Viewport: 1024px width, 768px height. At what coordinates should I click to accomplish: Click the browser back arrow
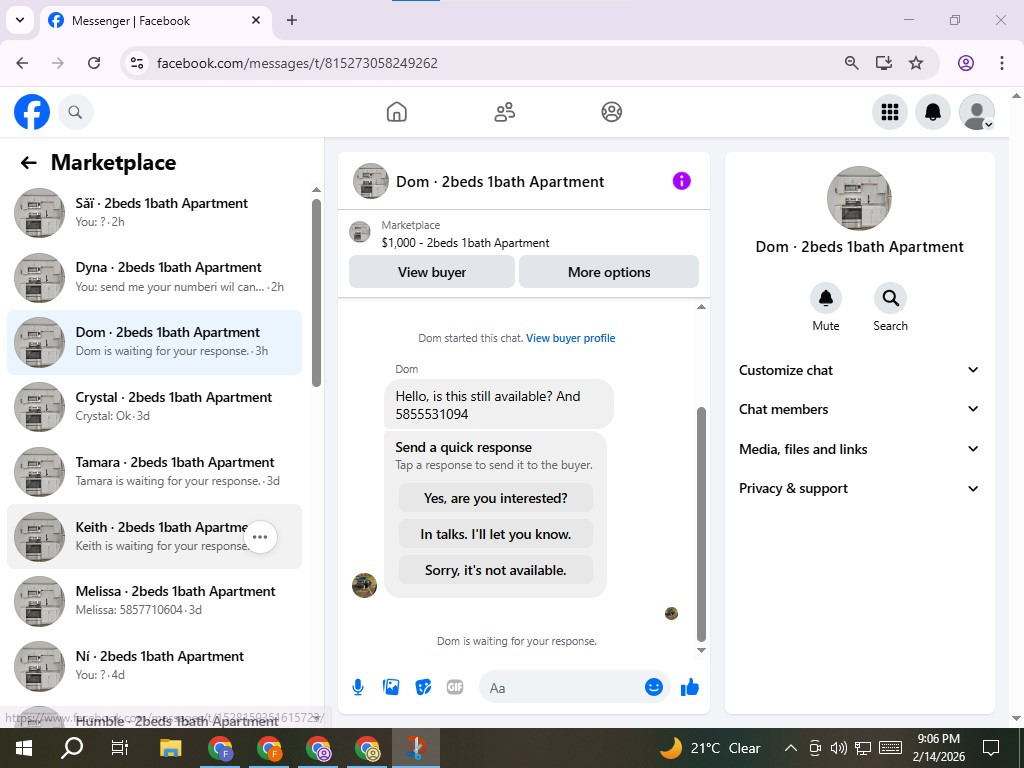(x=22, y=63)
